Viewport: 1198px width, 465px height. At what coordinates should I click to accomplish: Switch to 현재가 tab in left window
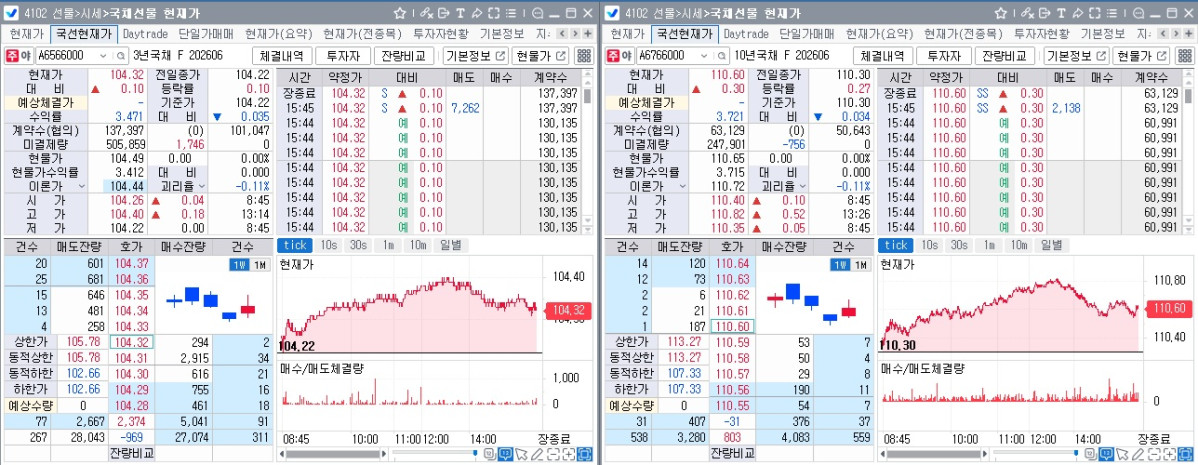coord(28,34)
